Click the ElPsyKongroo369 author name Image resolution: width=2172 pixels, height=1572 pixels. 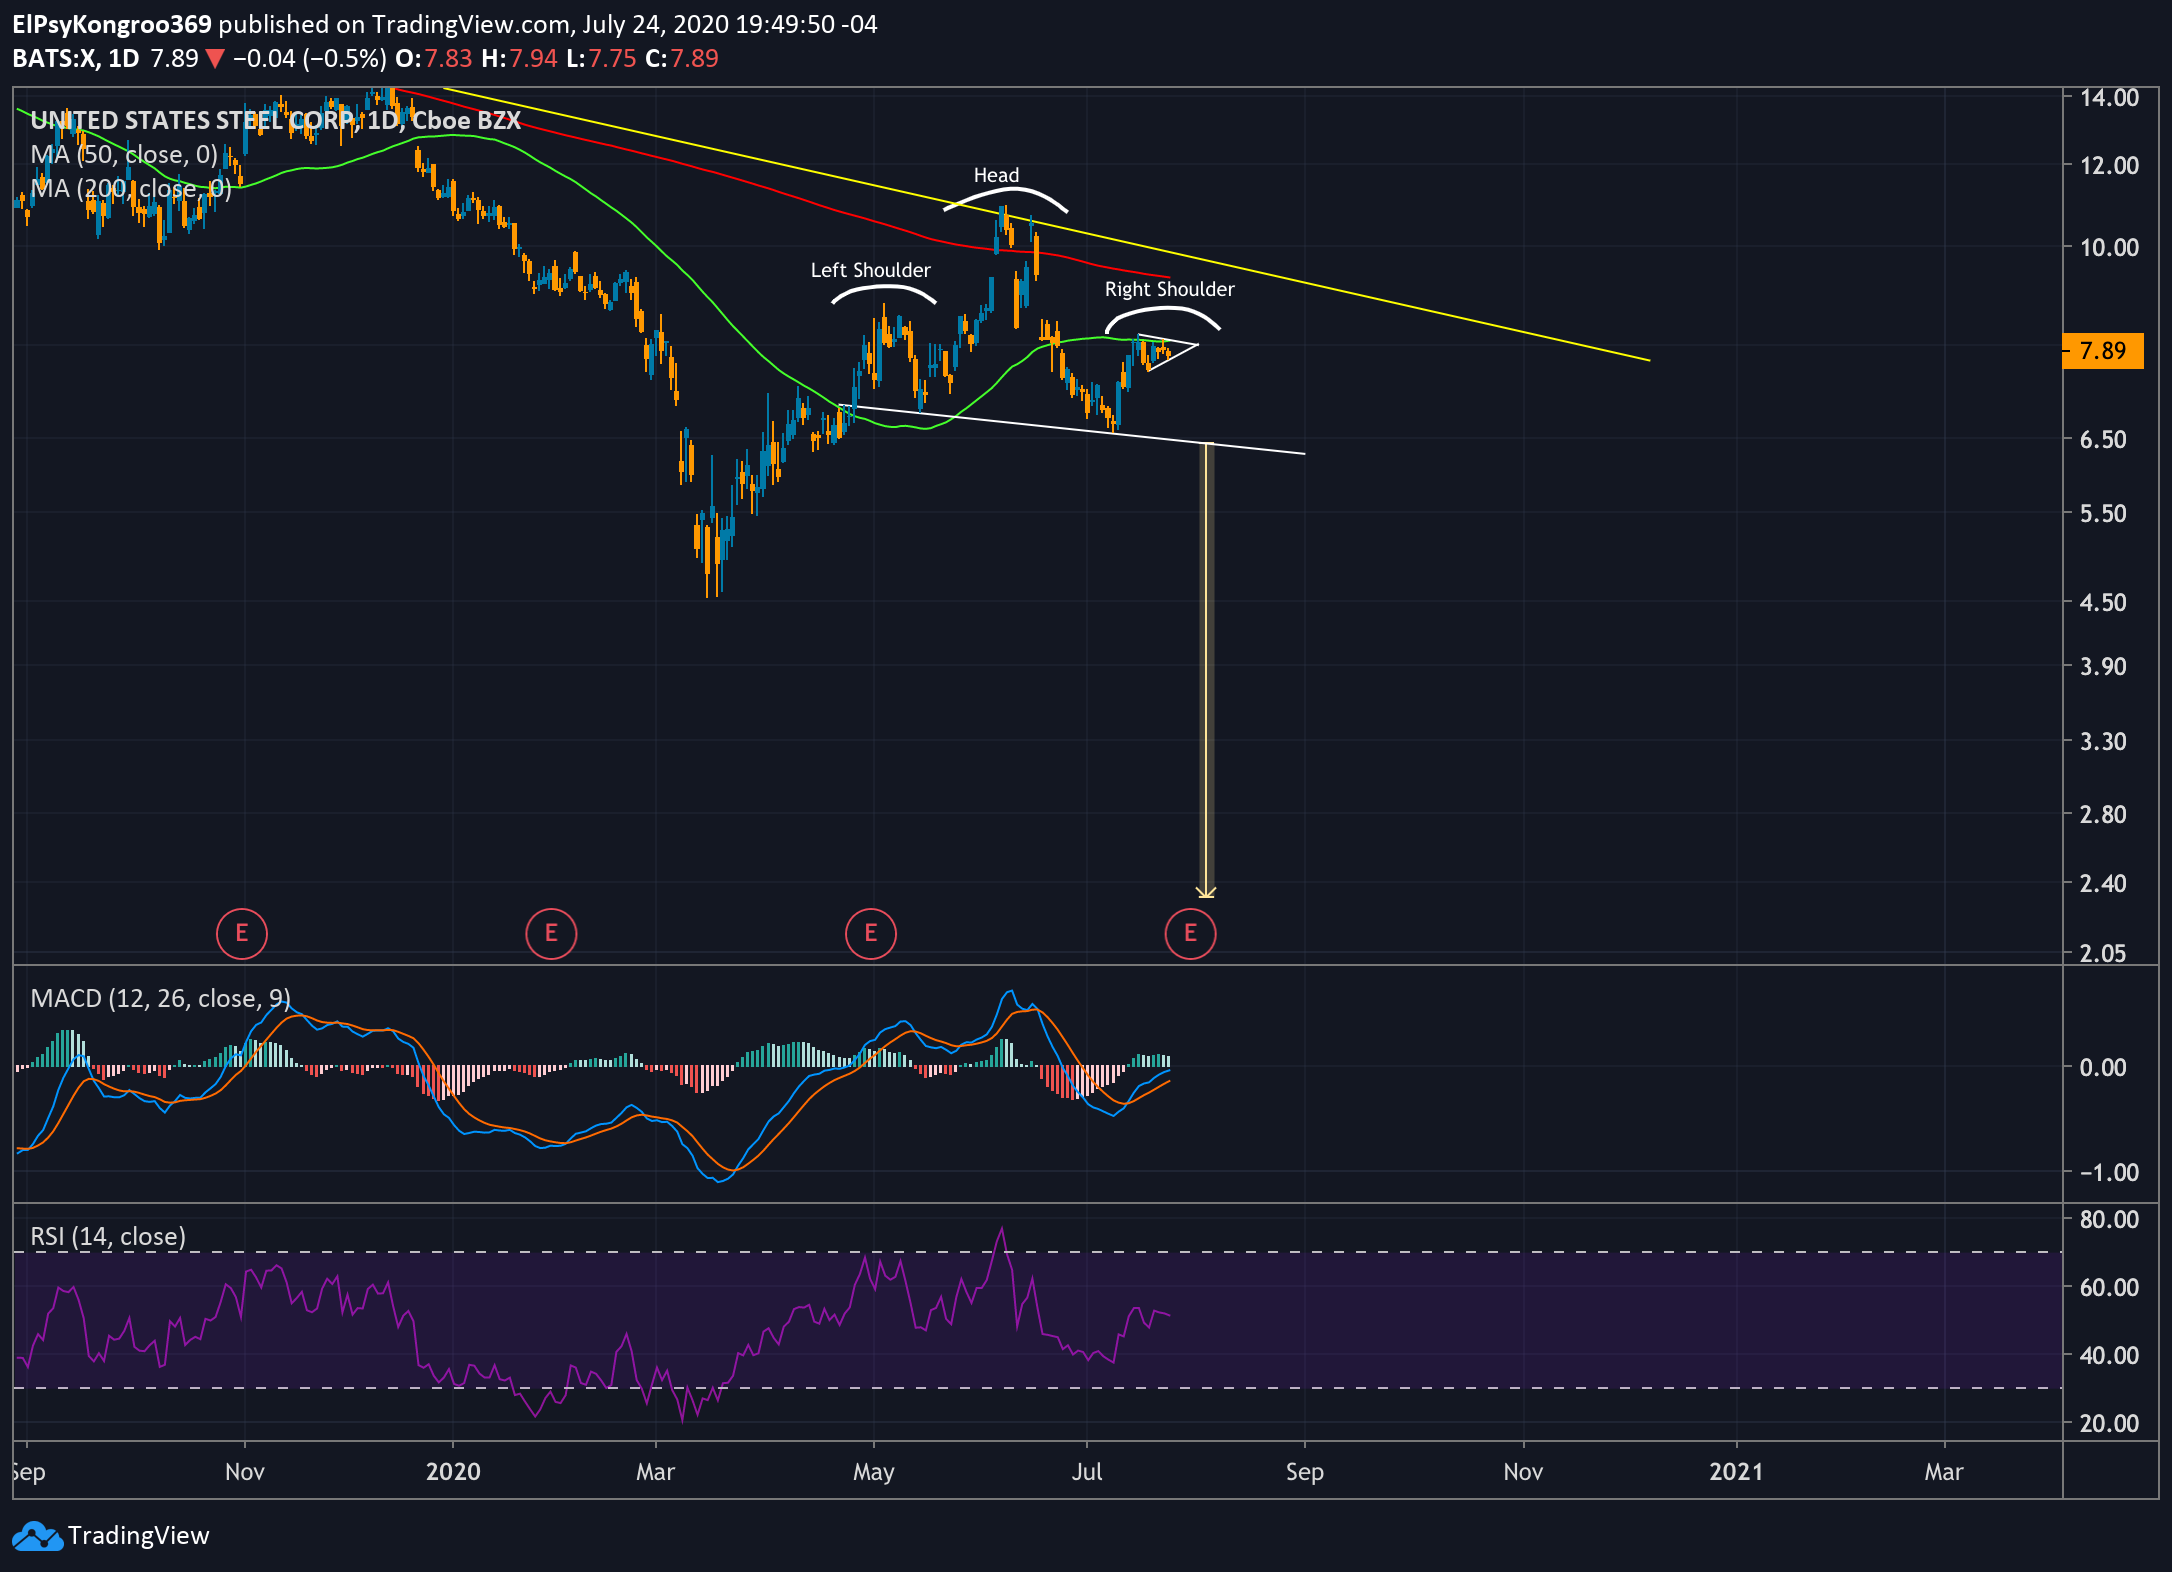(112, 24)
